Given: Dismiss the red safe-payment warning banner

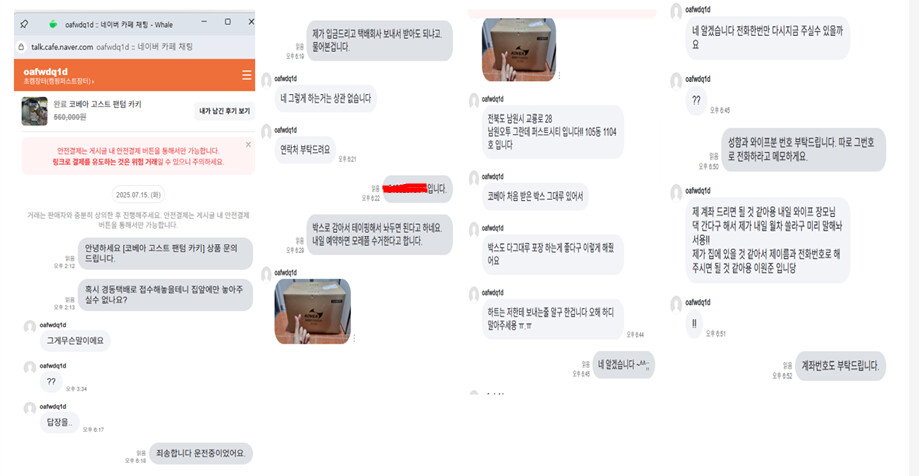Looking at the screenshot, I should 248,144.
